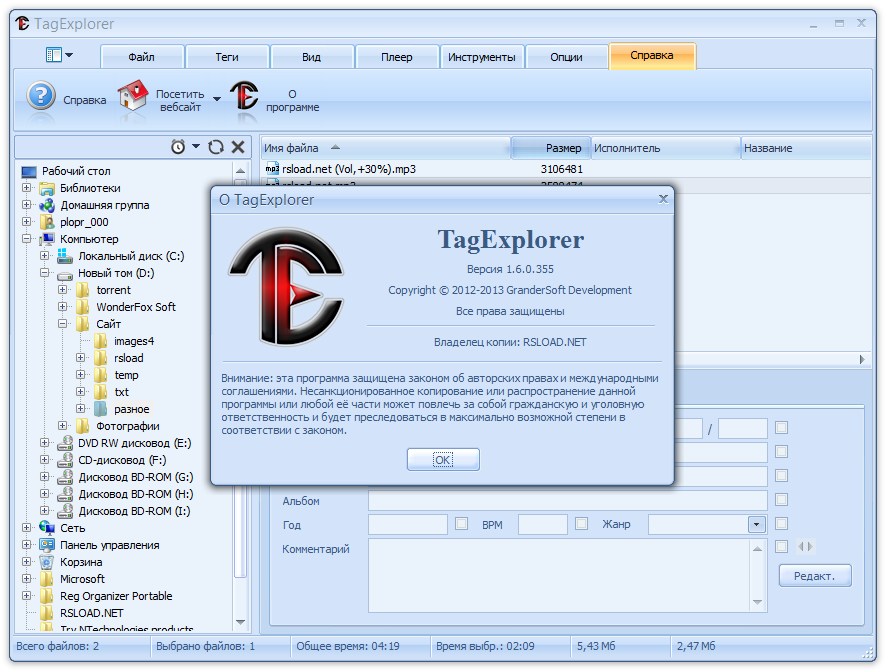Click OK in the О TagExplorer dialog
This screenshot has height=671, width=886.
[443, 459]
